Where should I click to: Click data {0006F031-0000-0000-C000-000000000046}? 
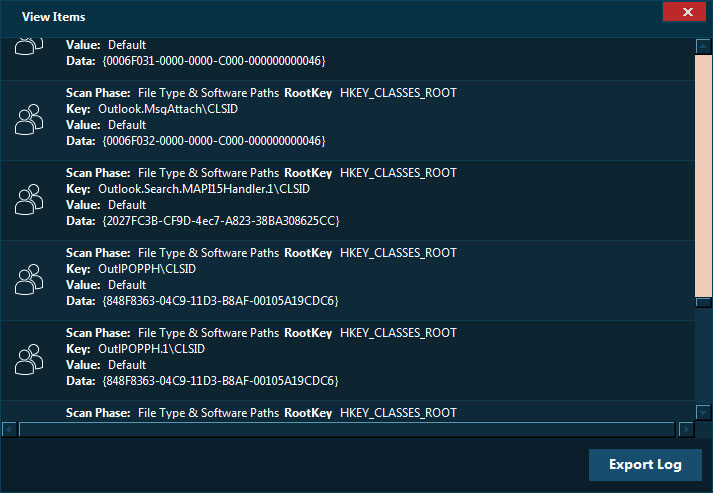(x=214, y=61)
